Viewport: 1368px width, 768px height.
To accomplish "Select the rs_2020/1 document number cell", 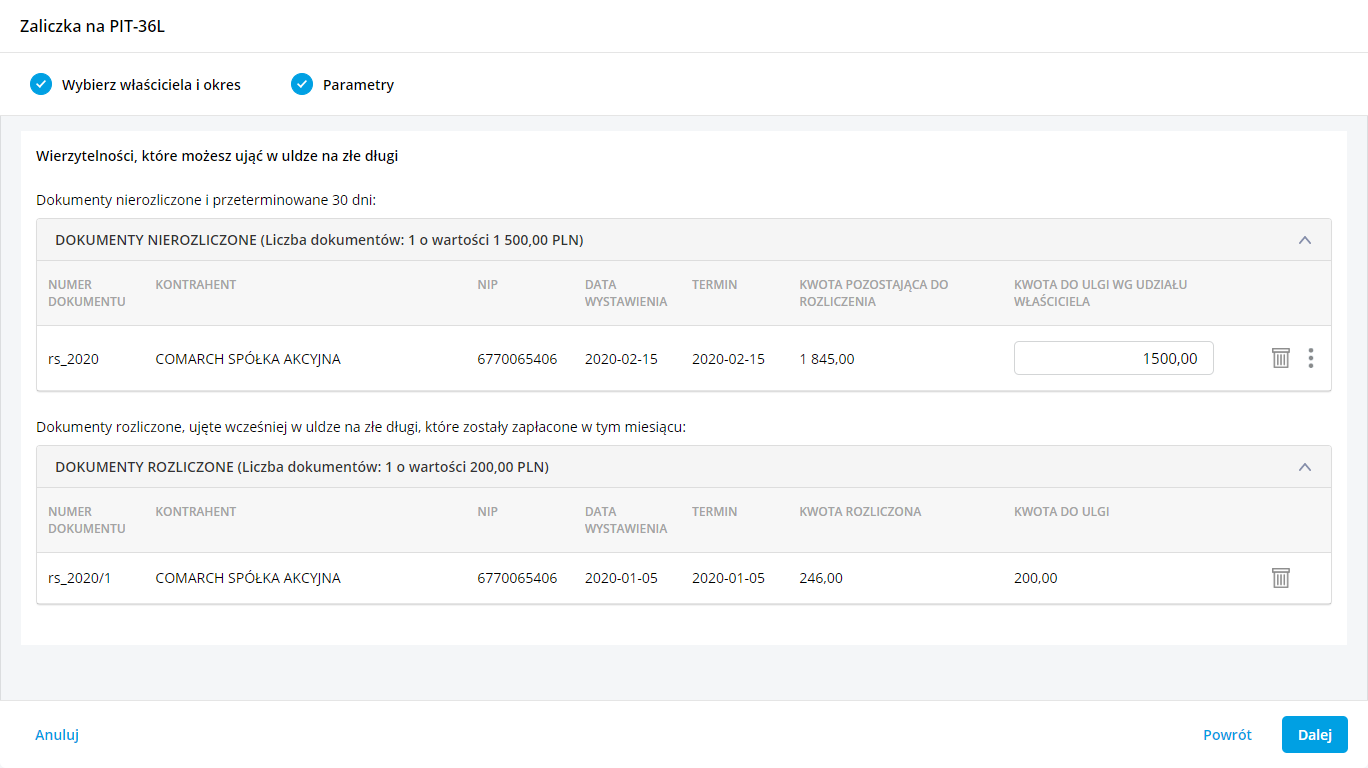I will (x=80, y=578).
